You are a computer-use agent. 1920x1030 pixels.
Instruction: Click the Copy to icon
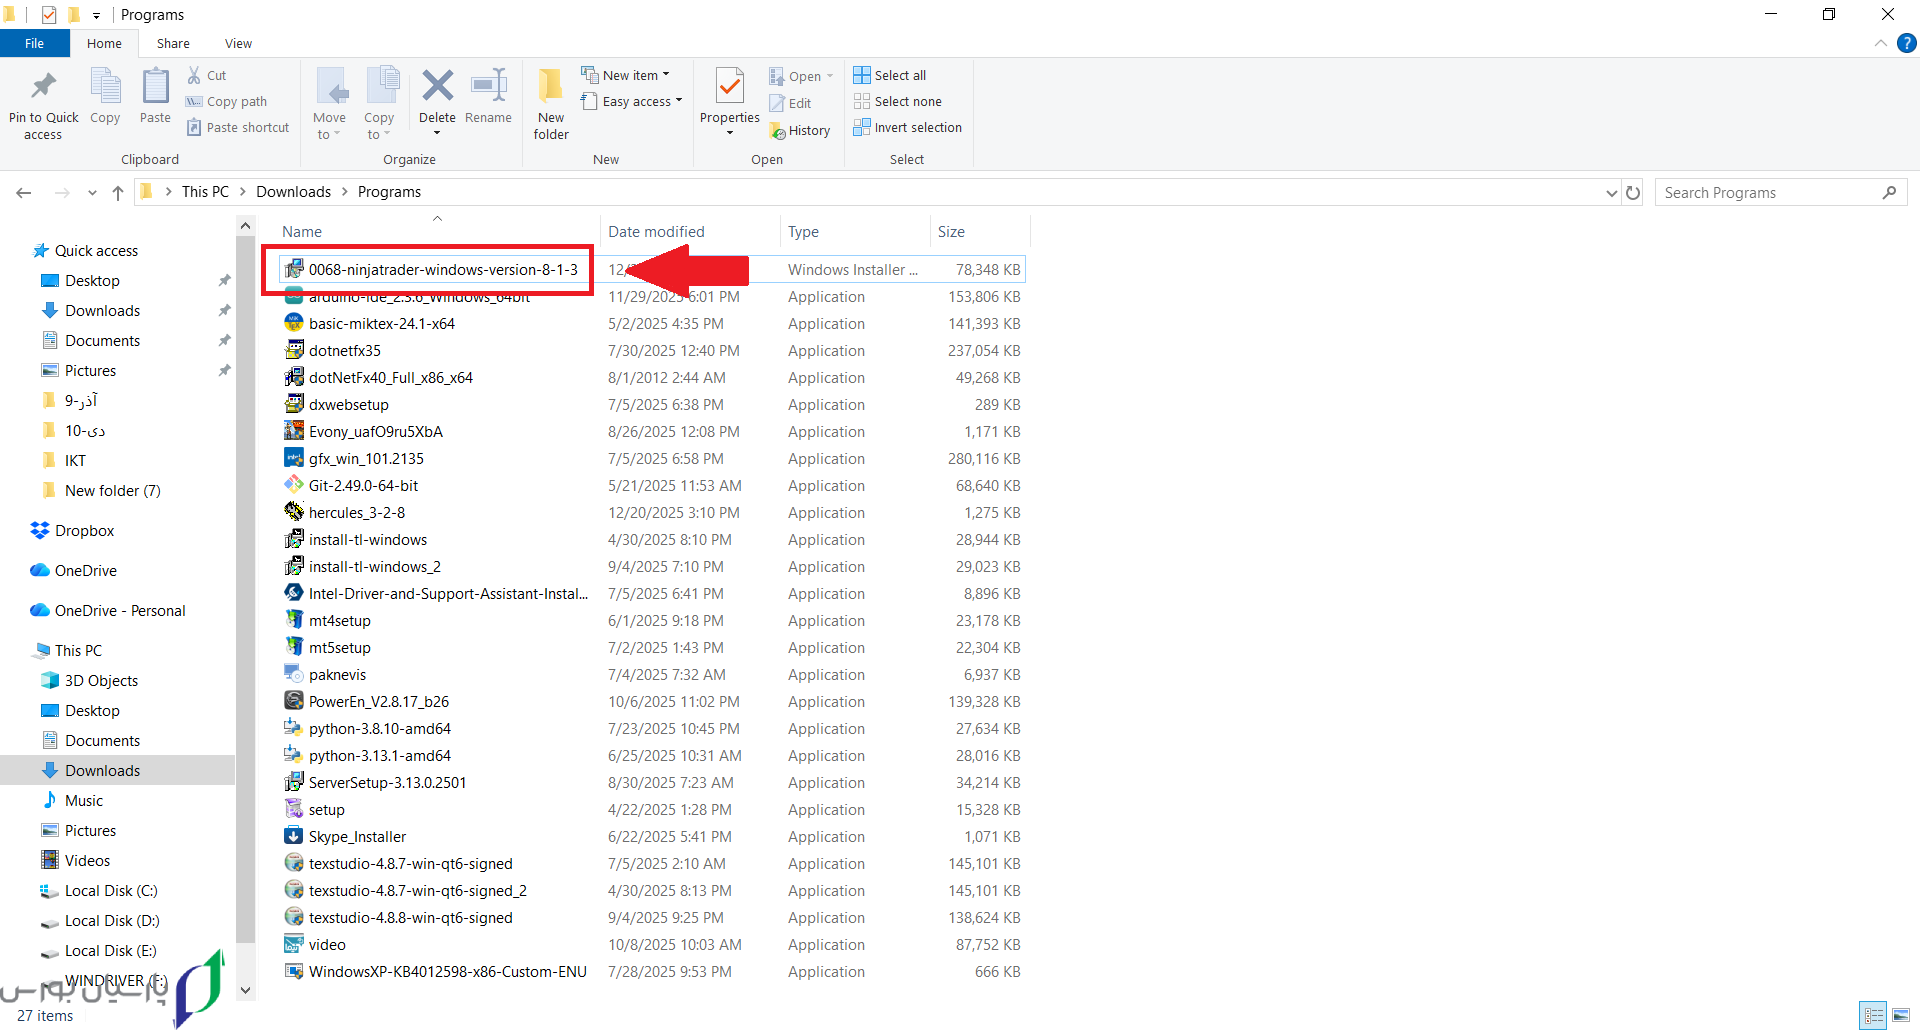[382, 87]
